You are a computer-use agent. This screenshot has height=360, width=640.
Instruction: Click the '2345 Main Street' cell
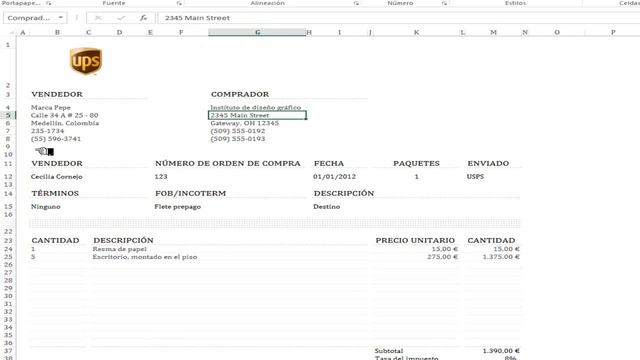257,116
